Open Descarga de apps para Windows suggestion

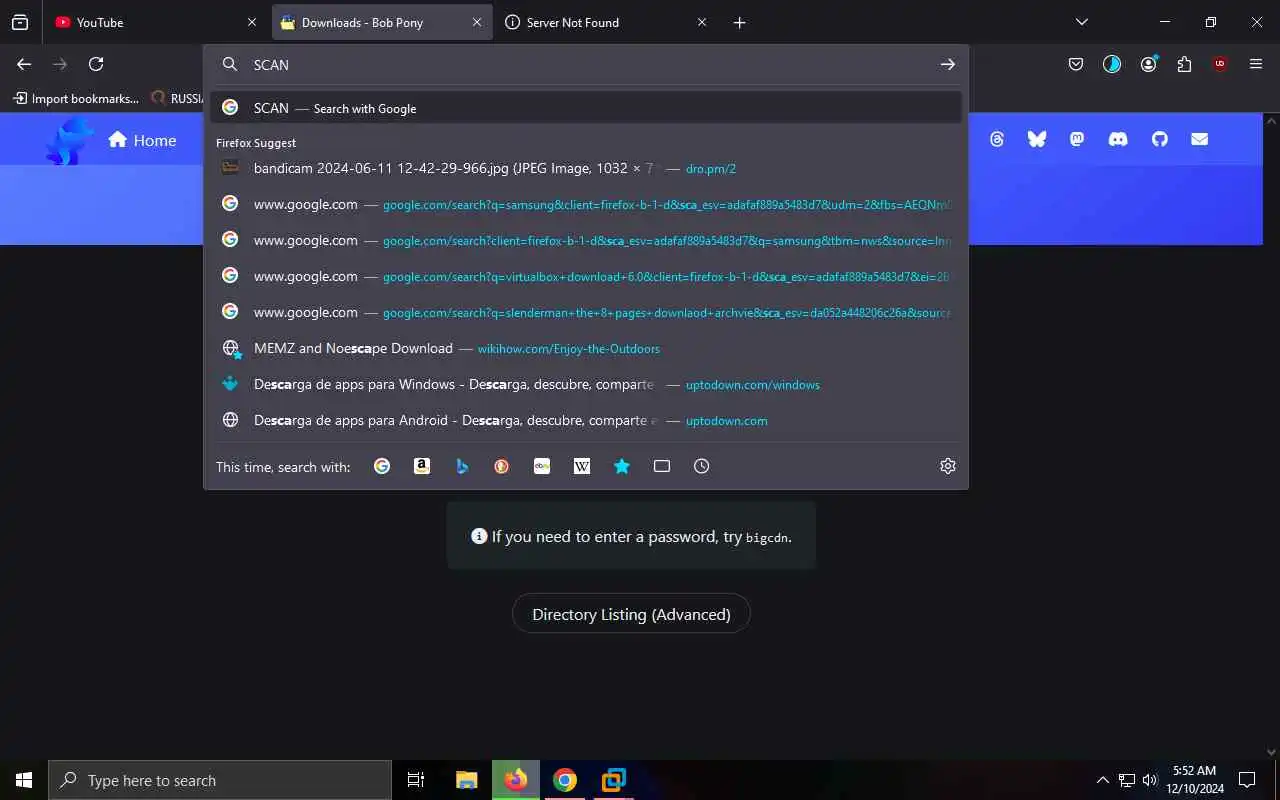(586, 384)
